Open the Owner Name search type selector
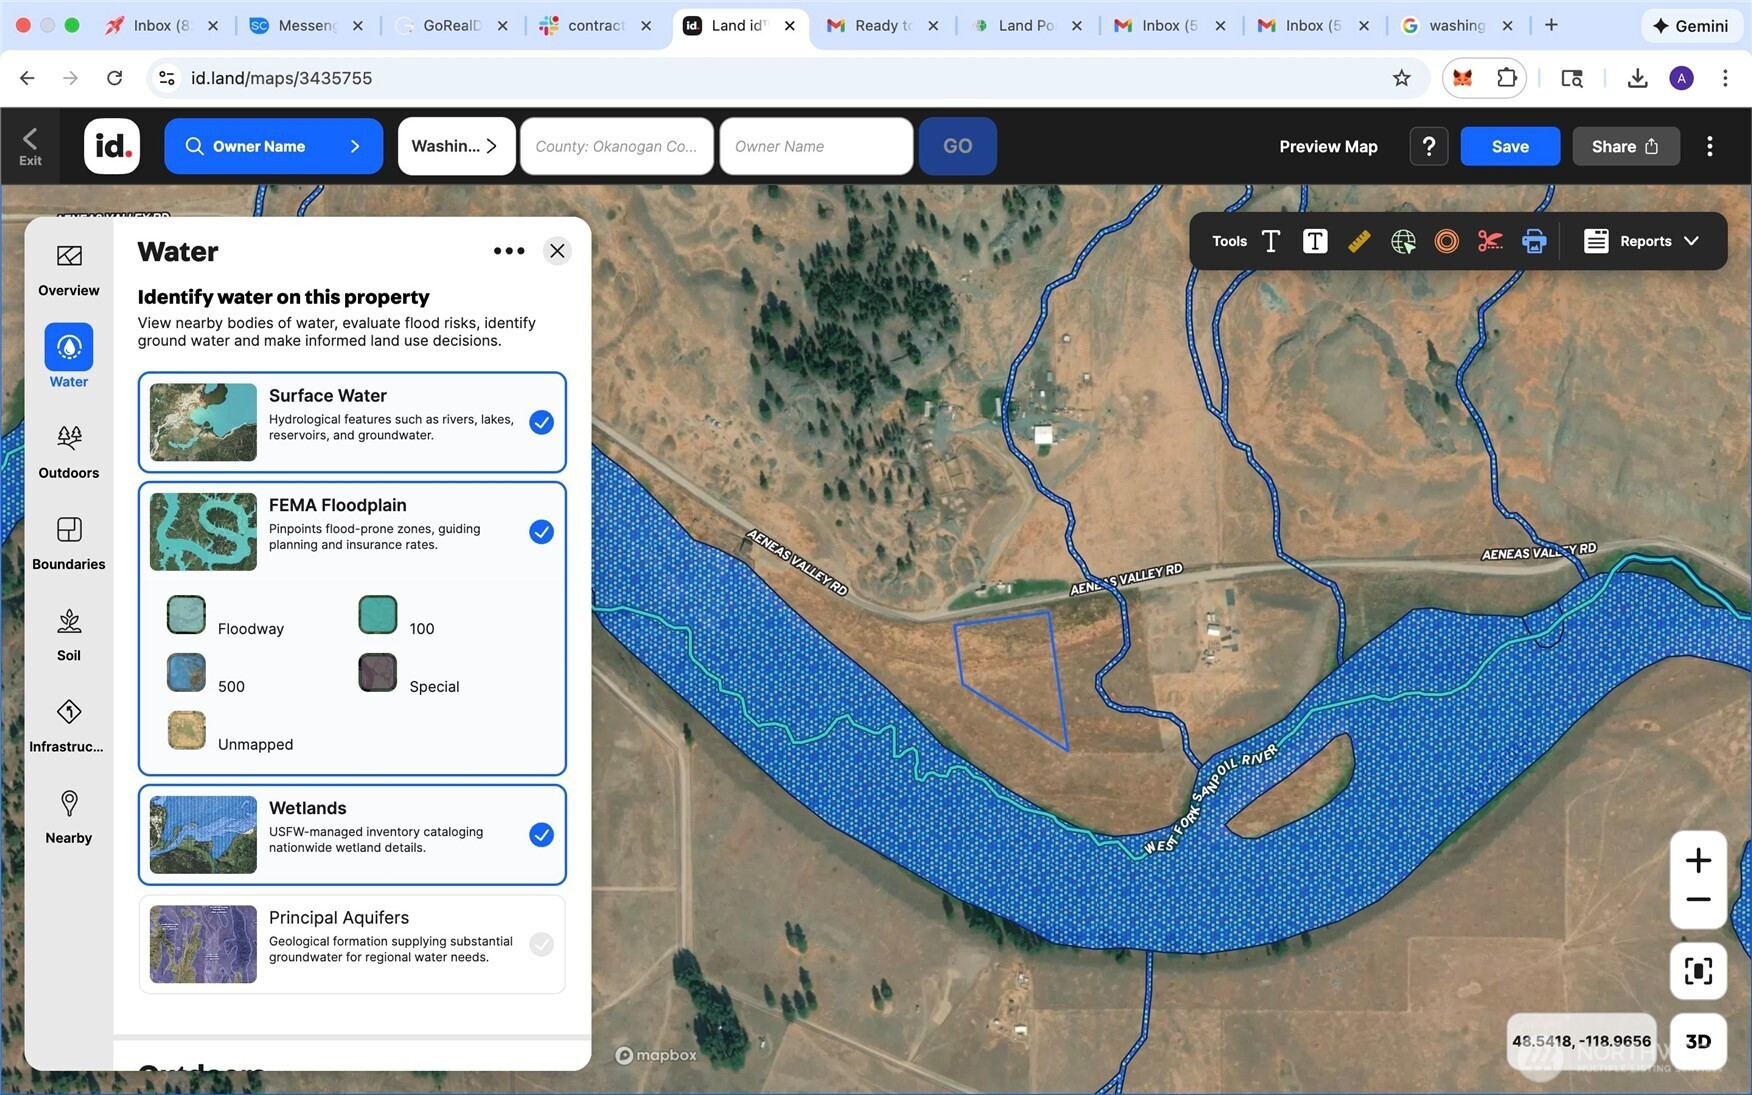The height and width of the screenshot is (1095, 1752). point(273,146)
